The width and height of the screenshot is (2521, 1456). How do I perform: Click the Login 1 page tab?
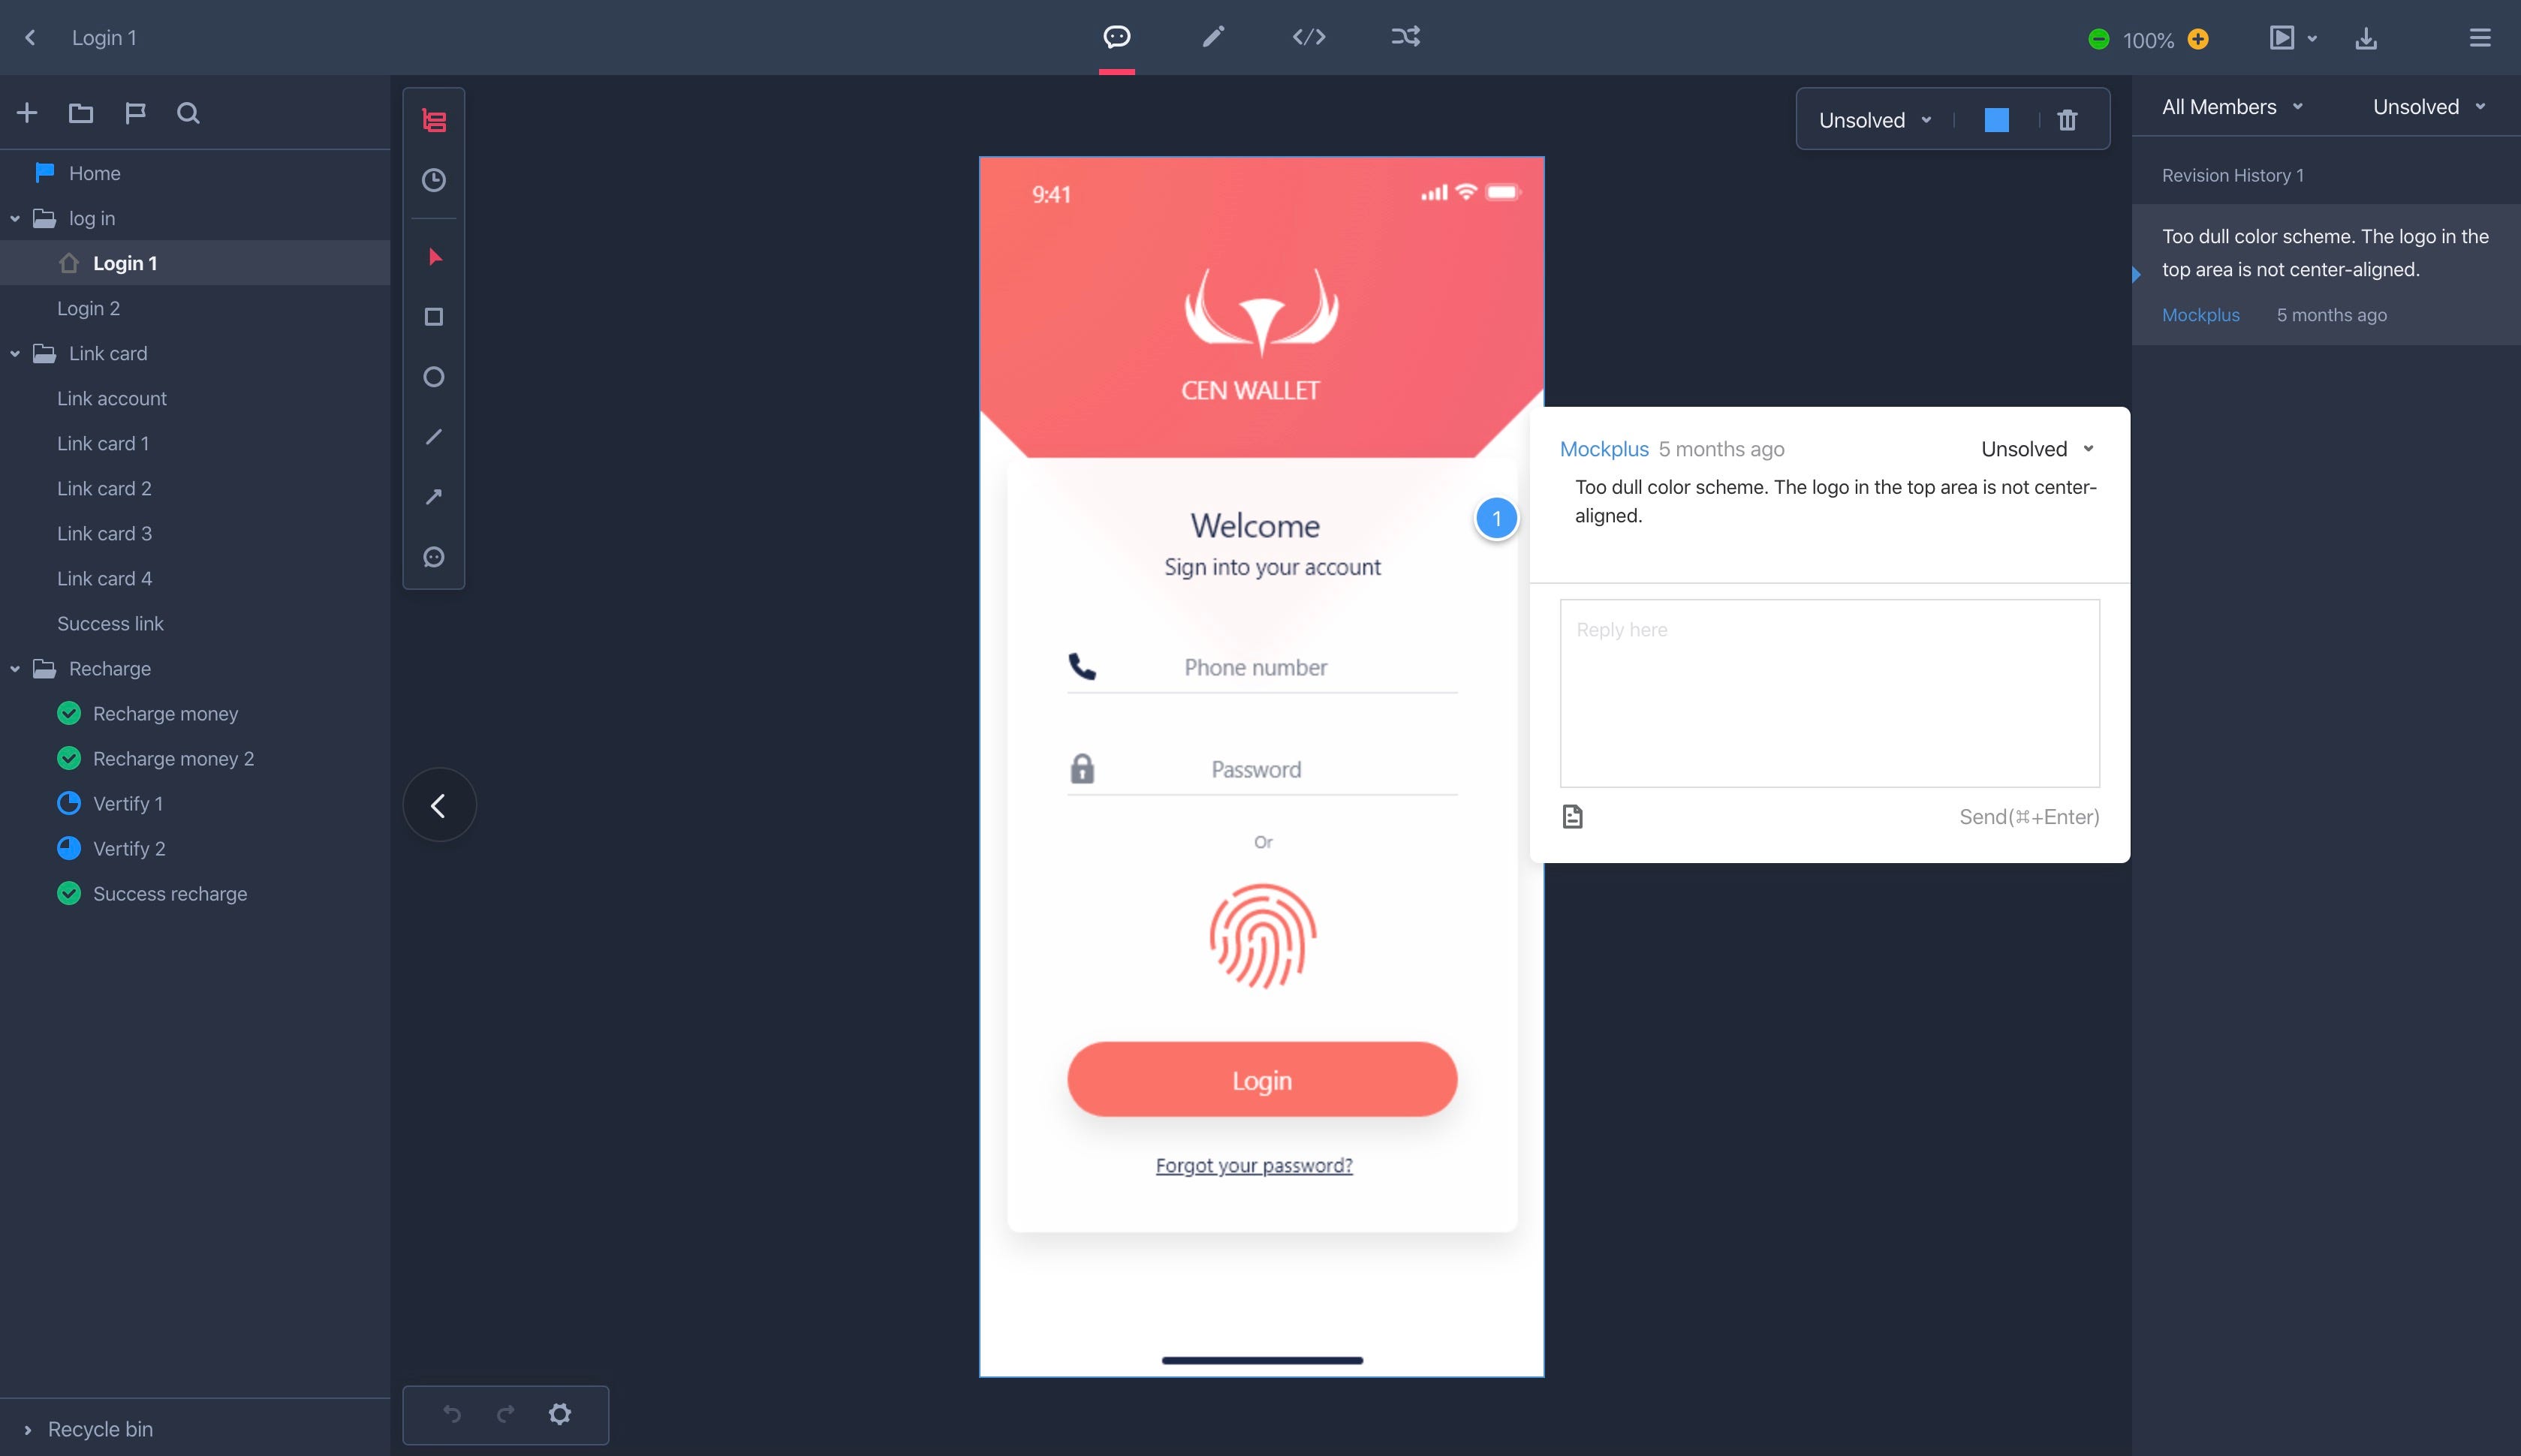[x=125, y=262]
